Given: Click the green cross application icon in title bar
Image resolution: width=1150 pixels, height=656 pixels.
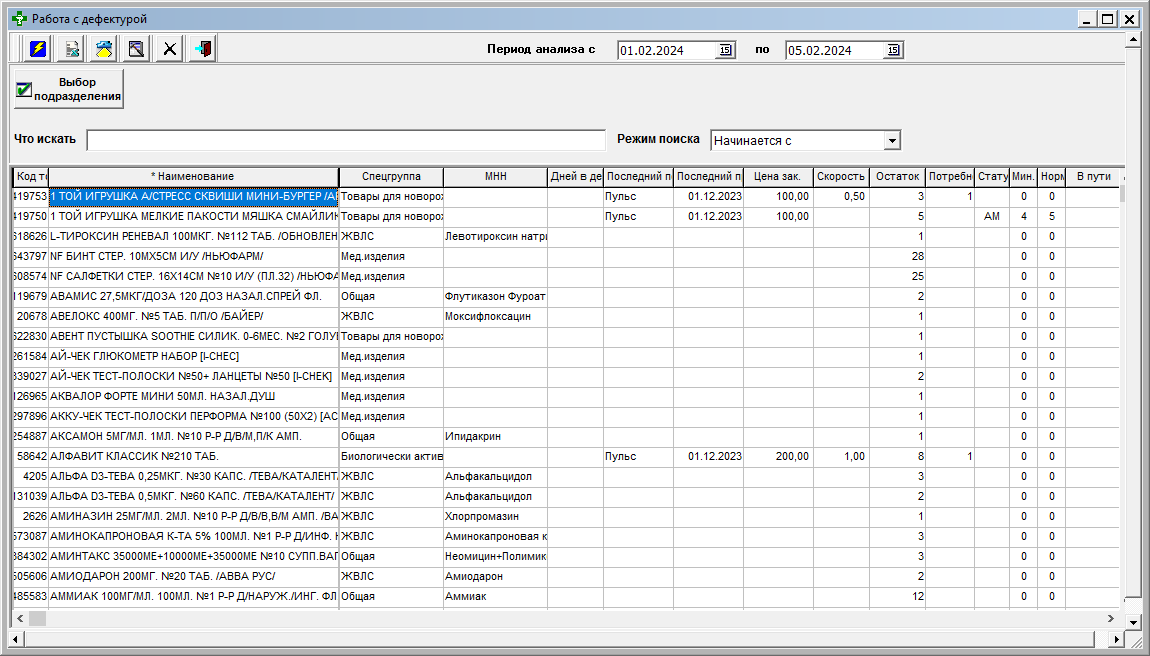Looking at the screenshot, I should [x=20, y=18].
